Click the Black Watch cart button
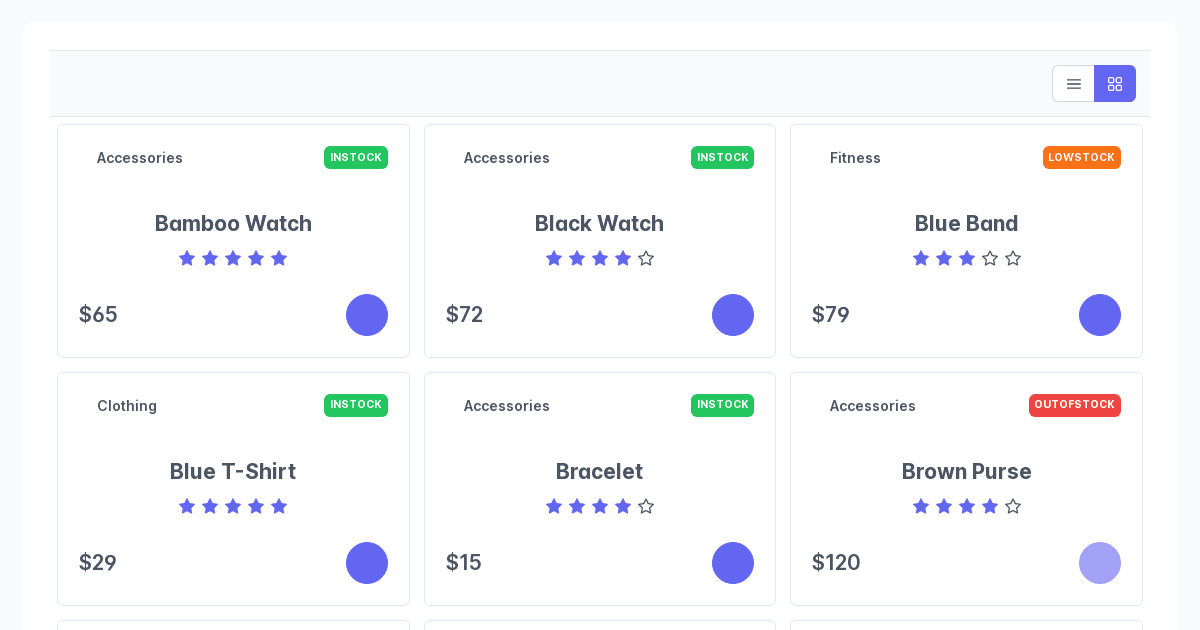The image size is (1200, 630). click(733, 315)
